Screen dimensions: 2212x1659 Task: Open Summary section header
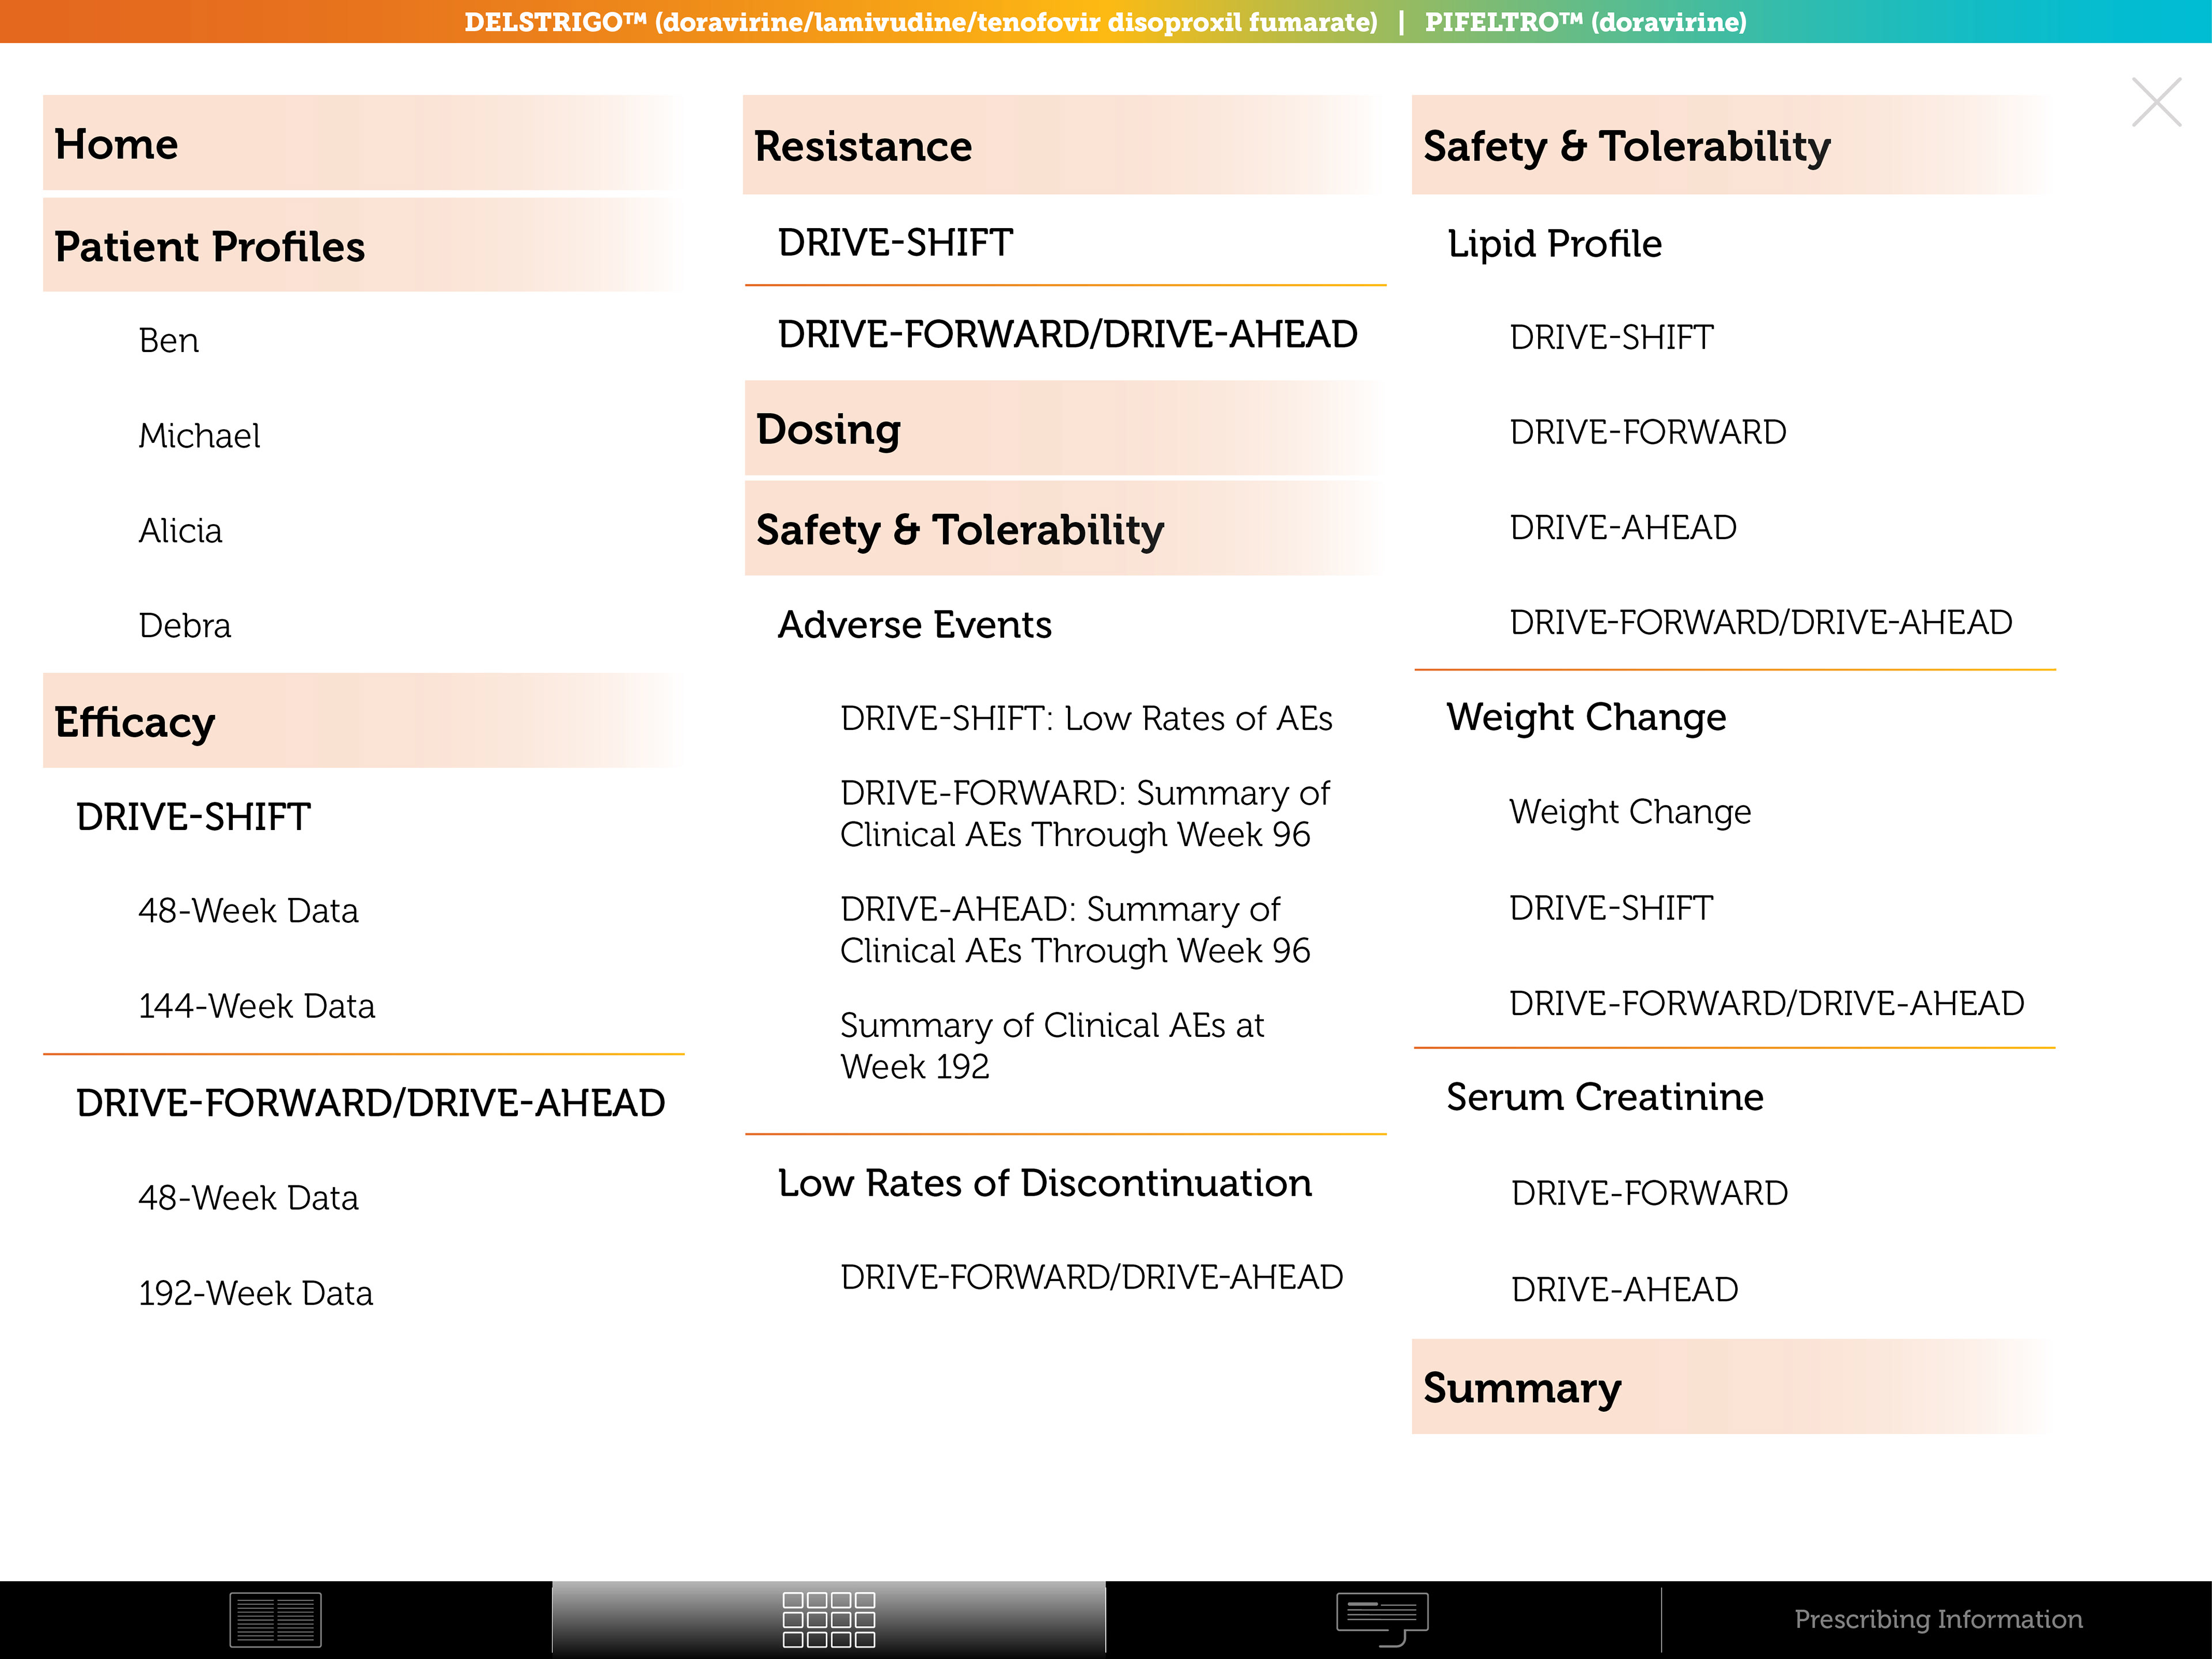coord(1521,1388)
